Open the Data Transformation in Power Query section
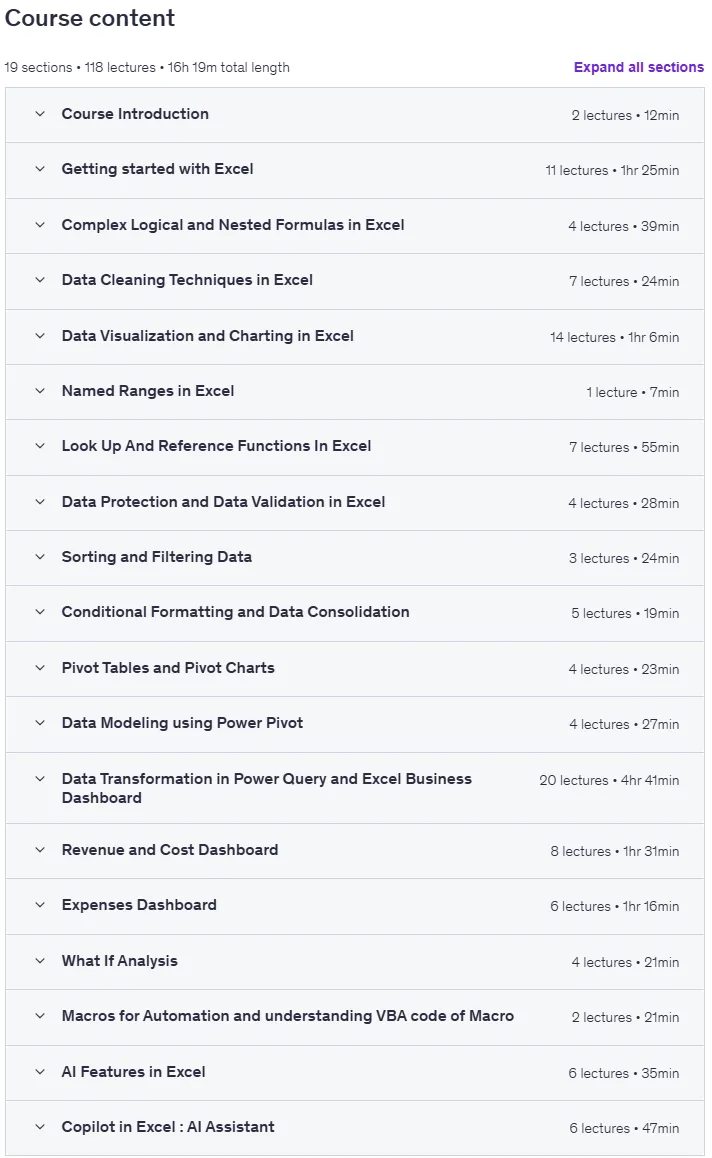 pos(355,788)
